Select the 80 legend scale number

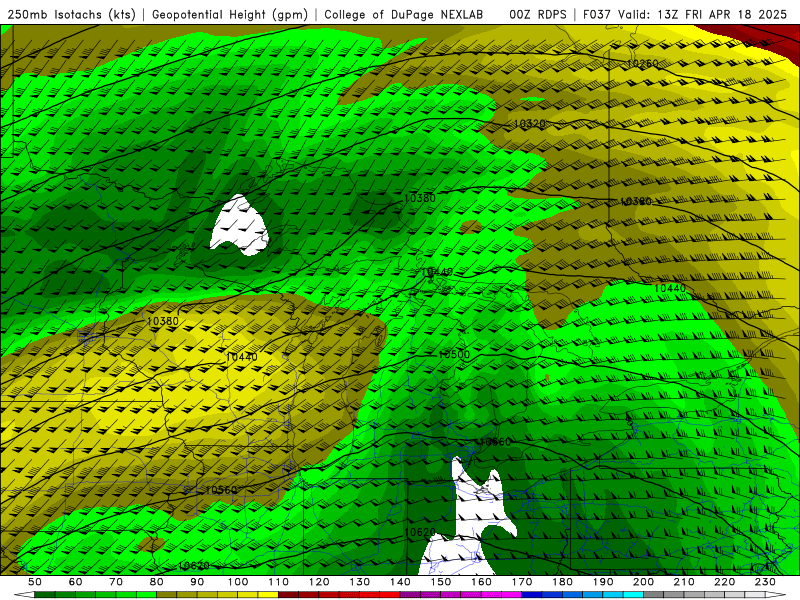157,582
